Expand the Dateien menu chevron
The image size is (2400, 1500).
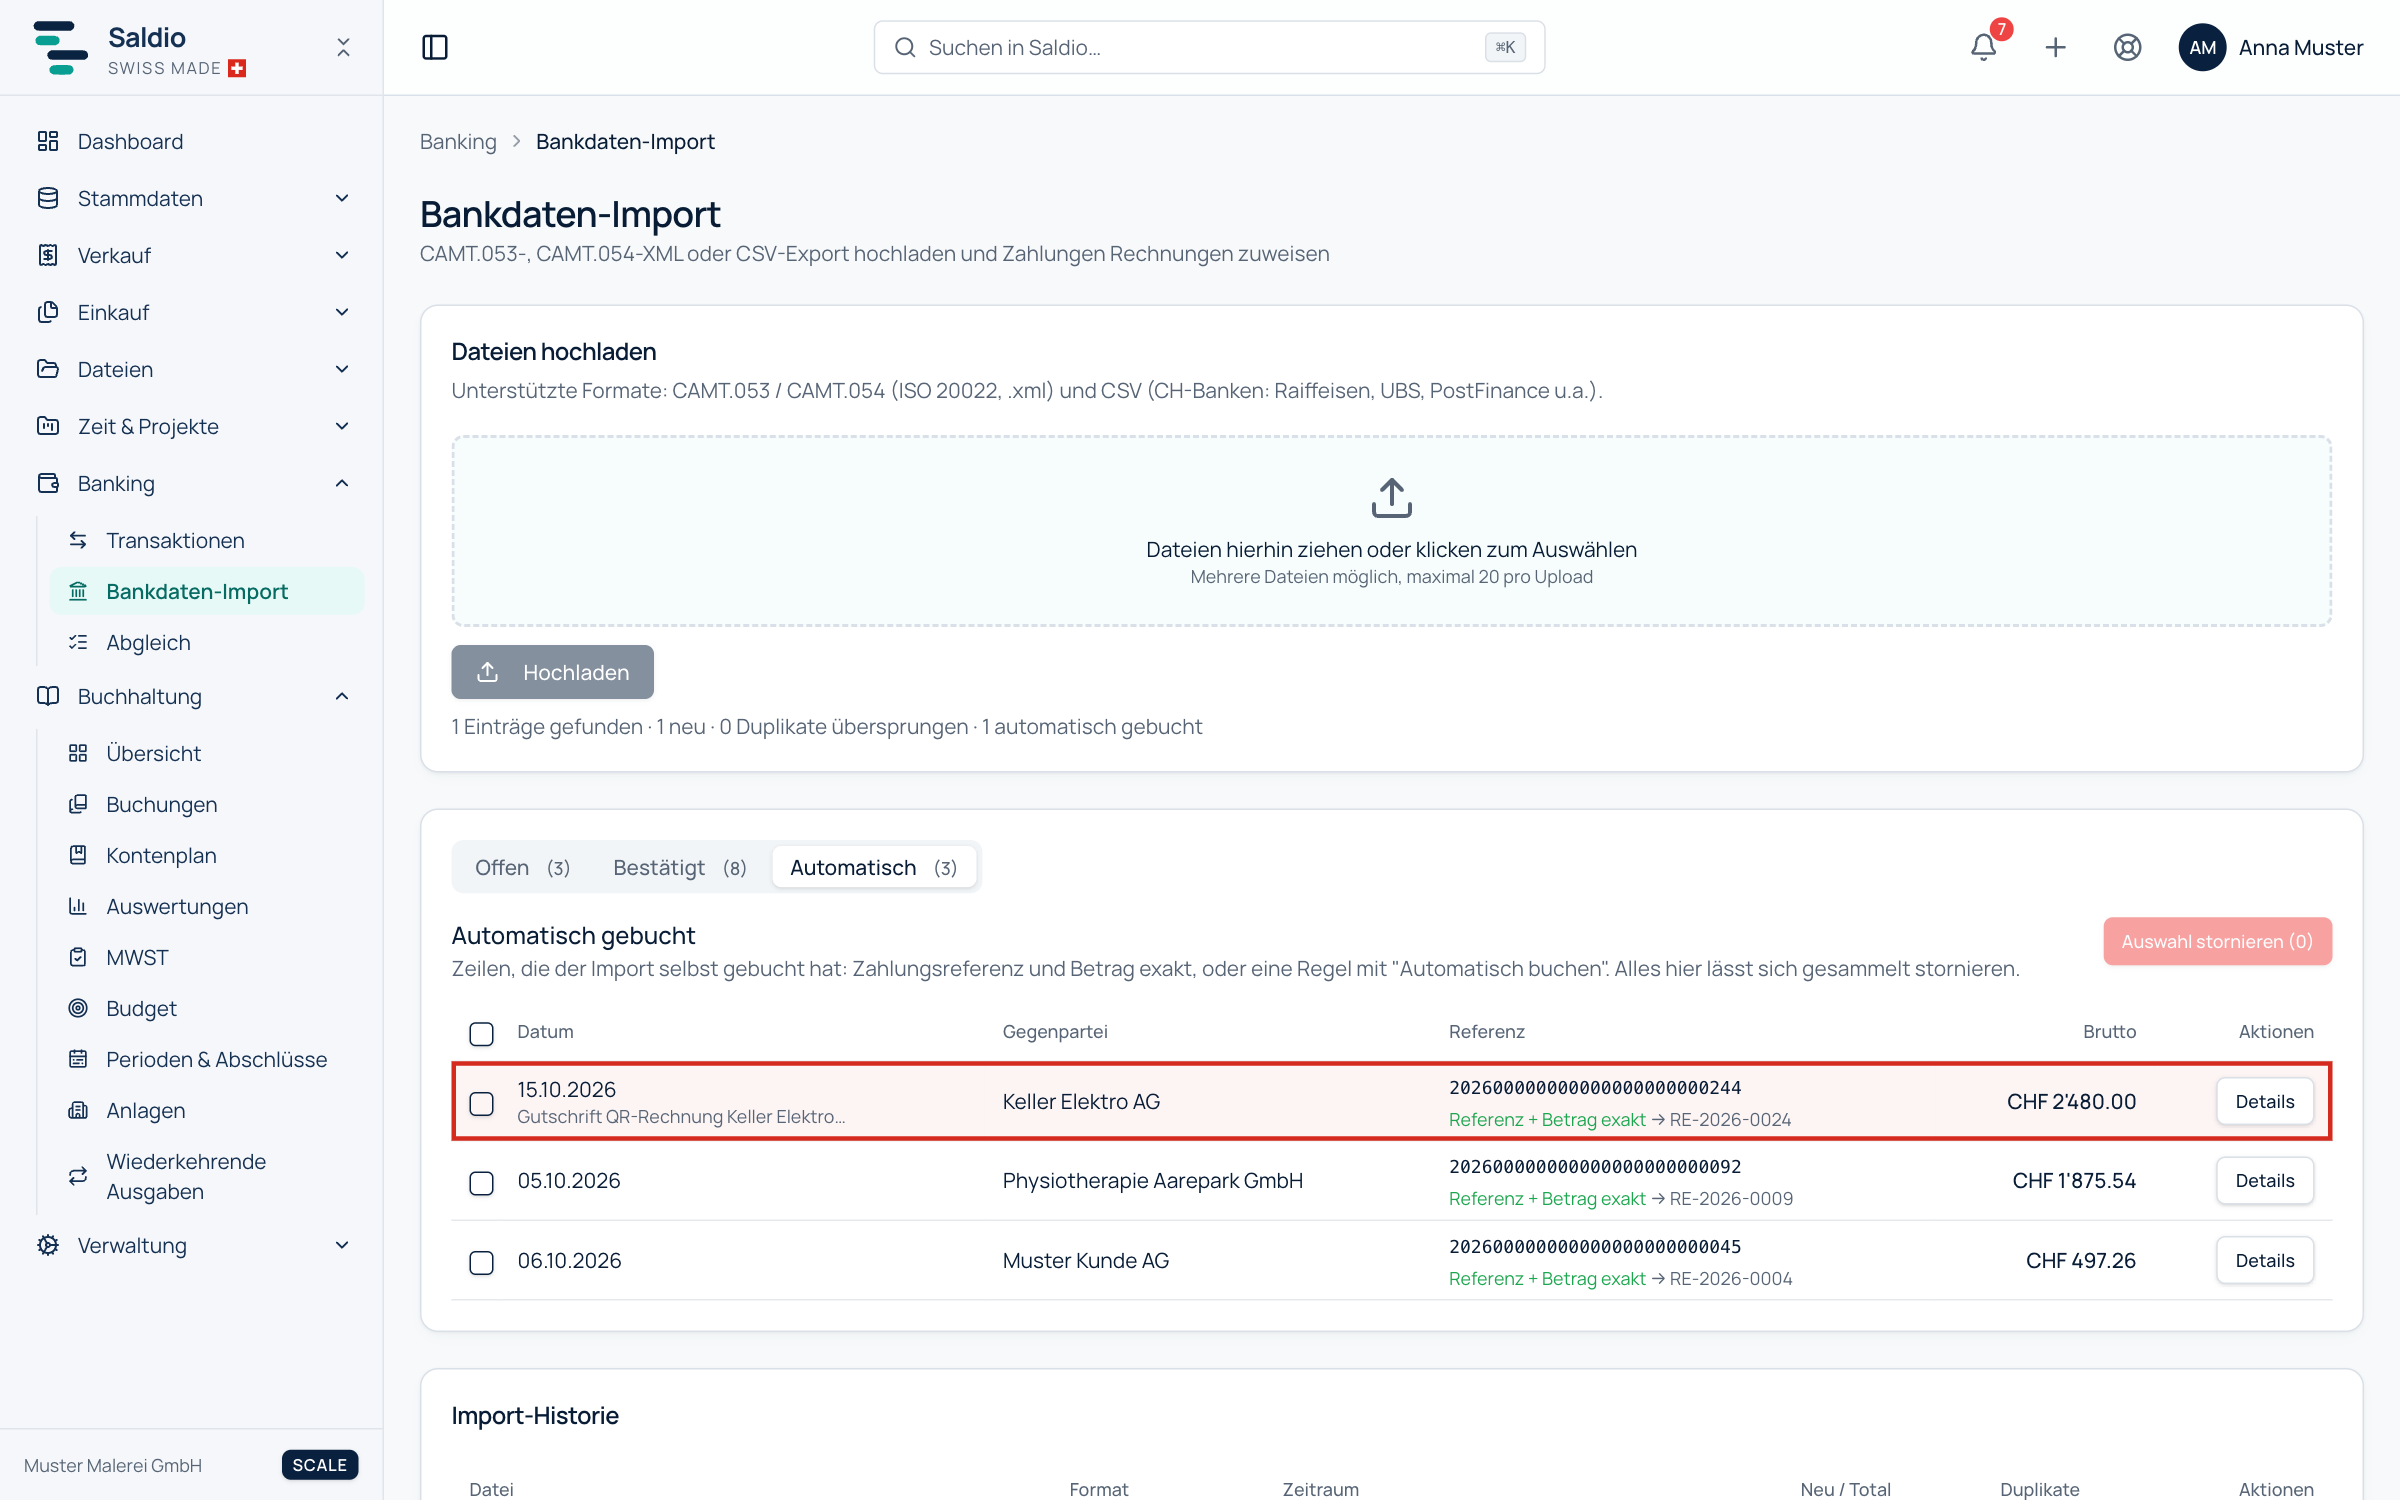(x=342, y=369)
